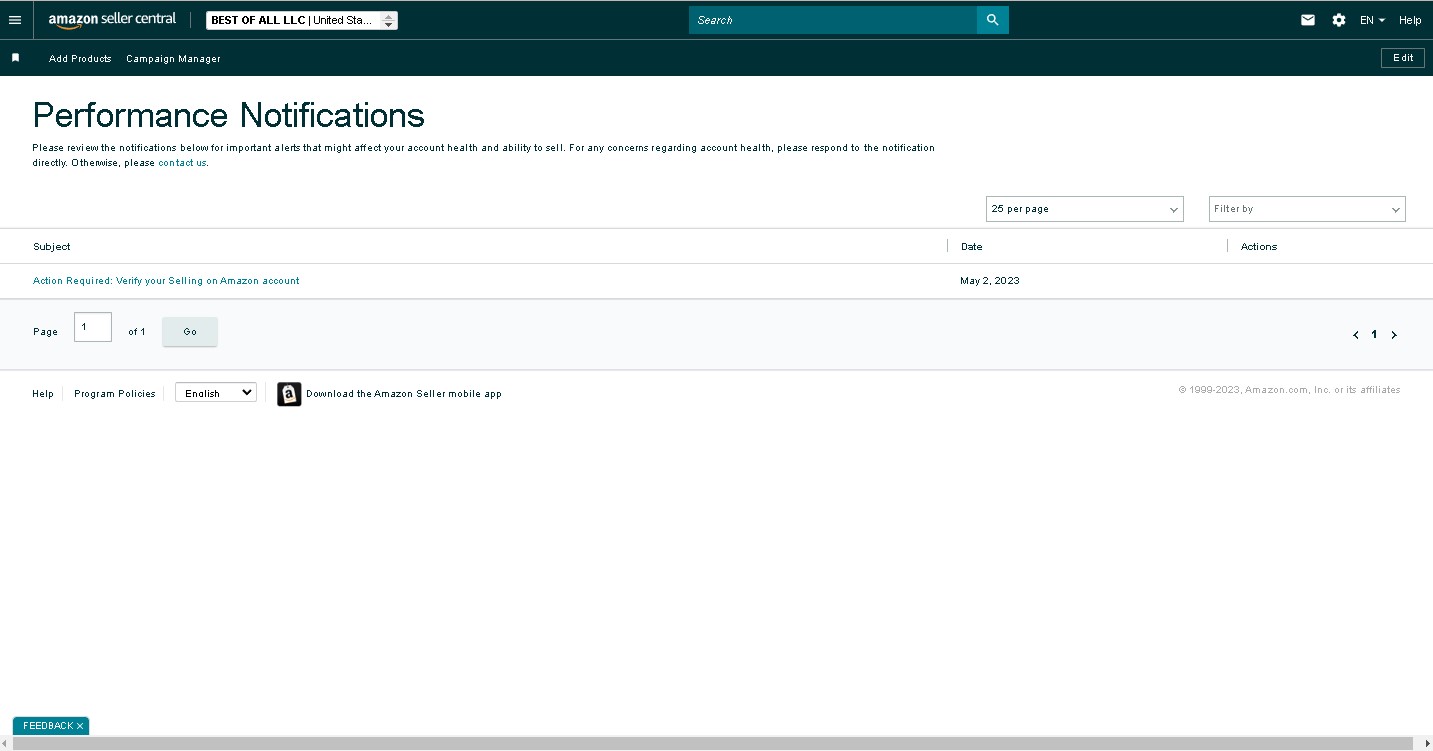Click the bookmark icon in the favorites bar
Viewport: 1433px width, 751px height.
click(15, 58)
